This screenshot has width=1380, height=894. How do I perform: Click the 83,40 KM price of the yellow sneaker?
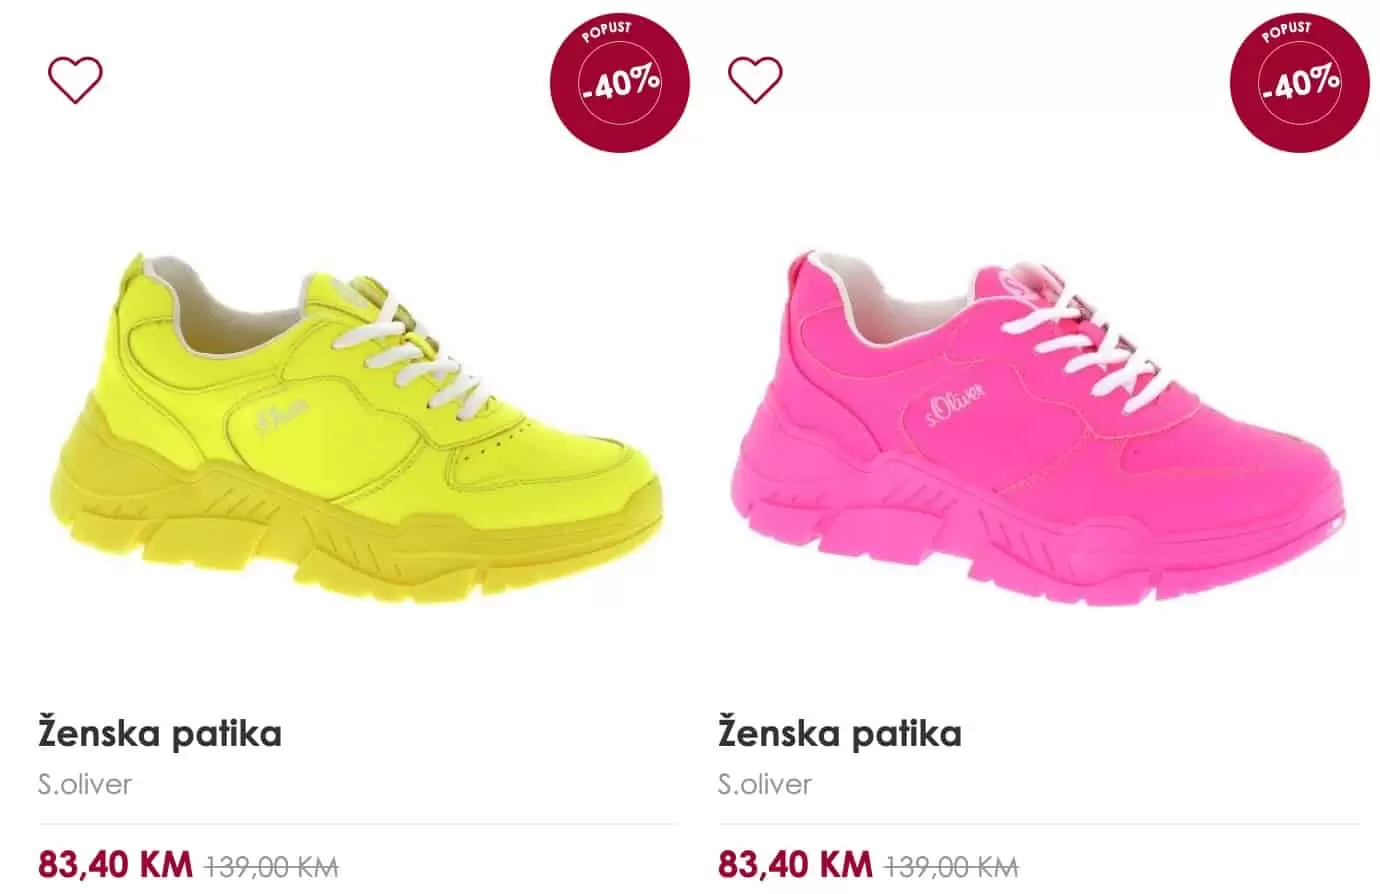[x=115, y=863]
